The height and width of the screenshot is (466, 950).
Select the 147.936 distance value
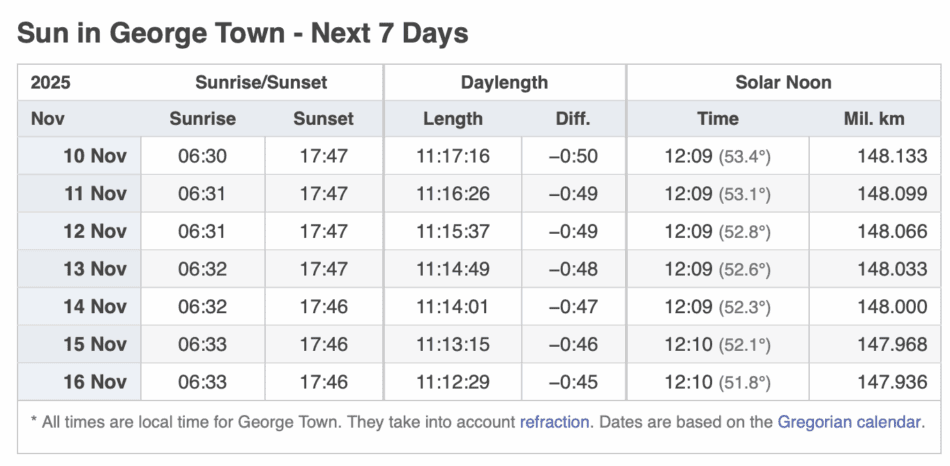pos(892,382)
